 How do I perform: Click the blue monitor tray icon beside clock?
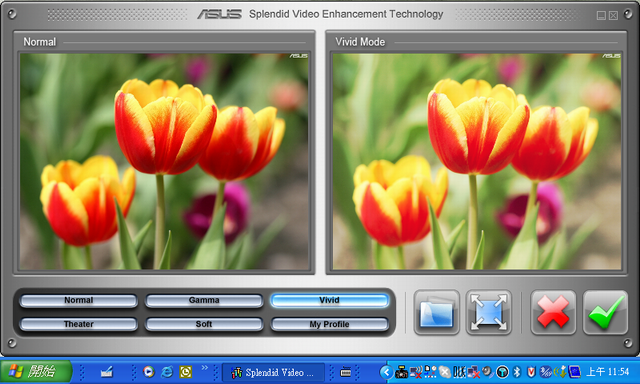point(575,372)
